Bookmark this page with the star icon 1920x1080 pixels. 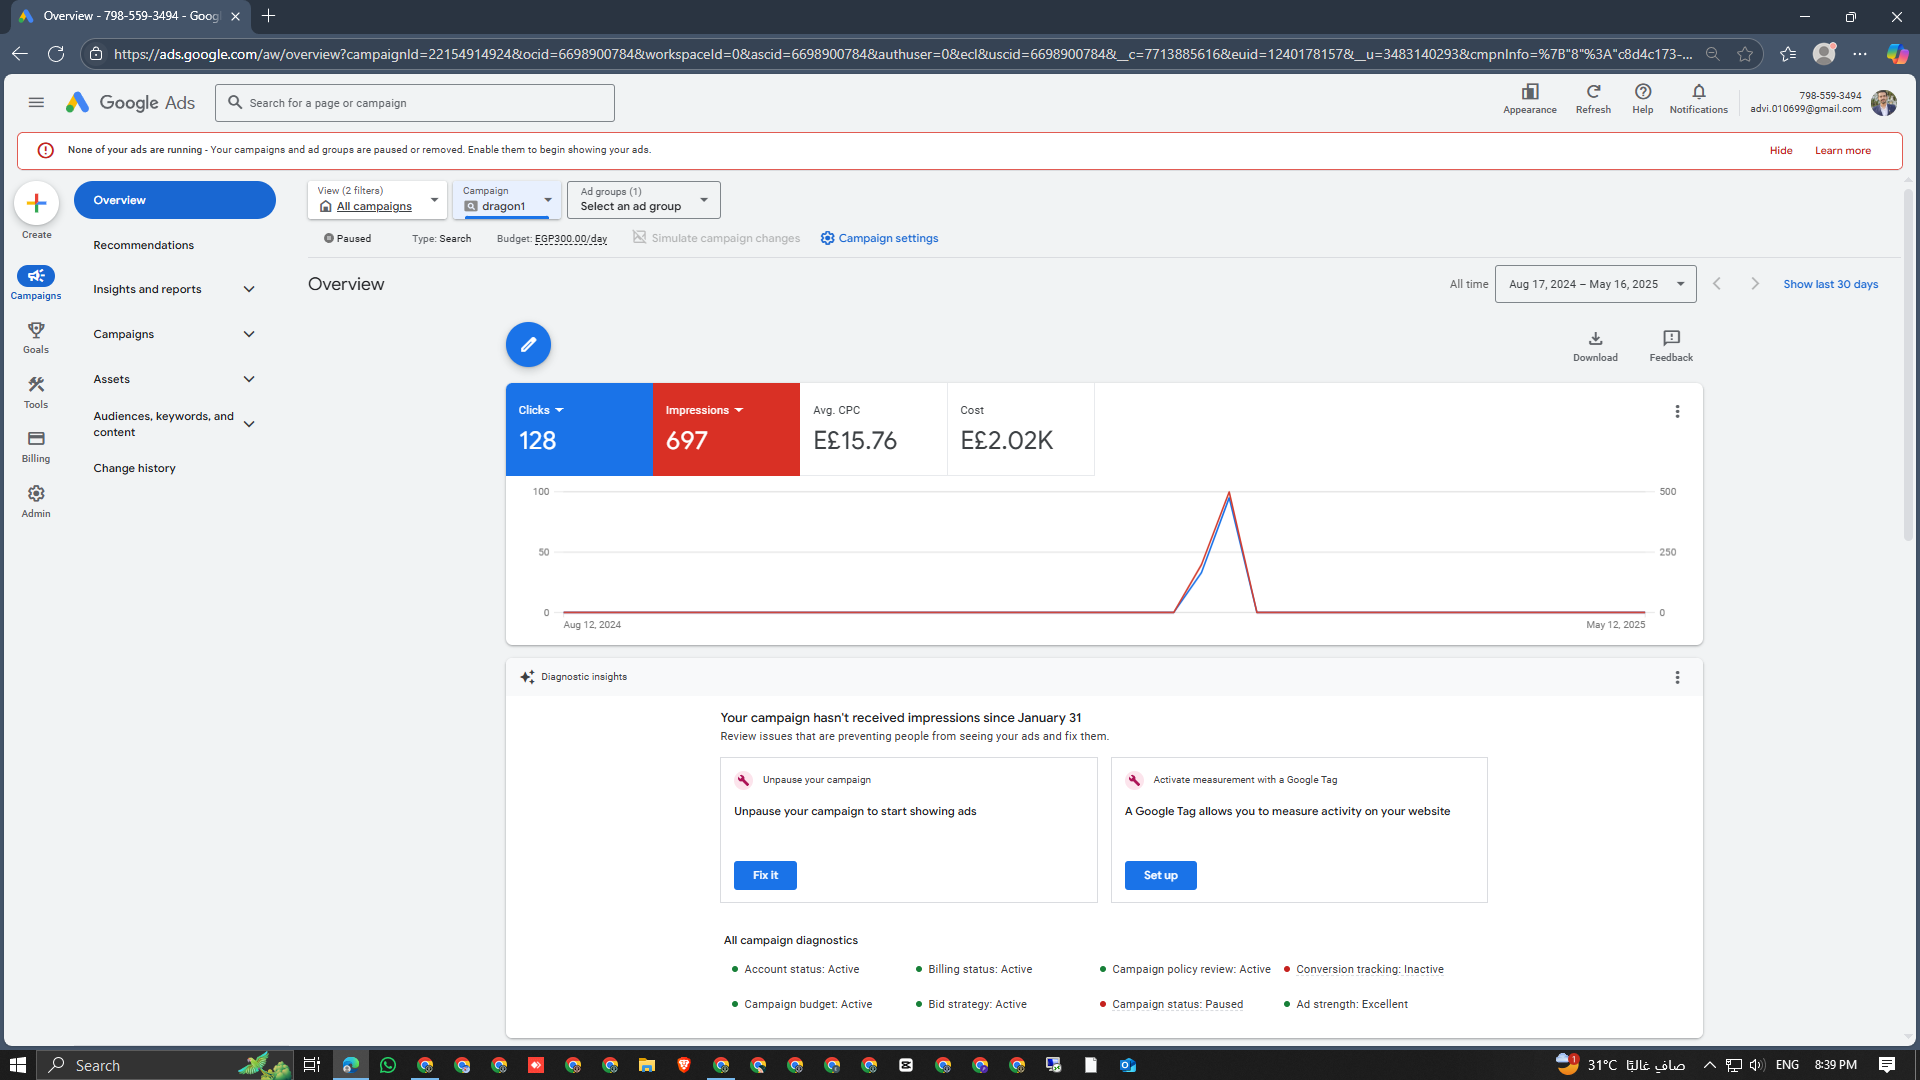1745,54
